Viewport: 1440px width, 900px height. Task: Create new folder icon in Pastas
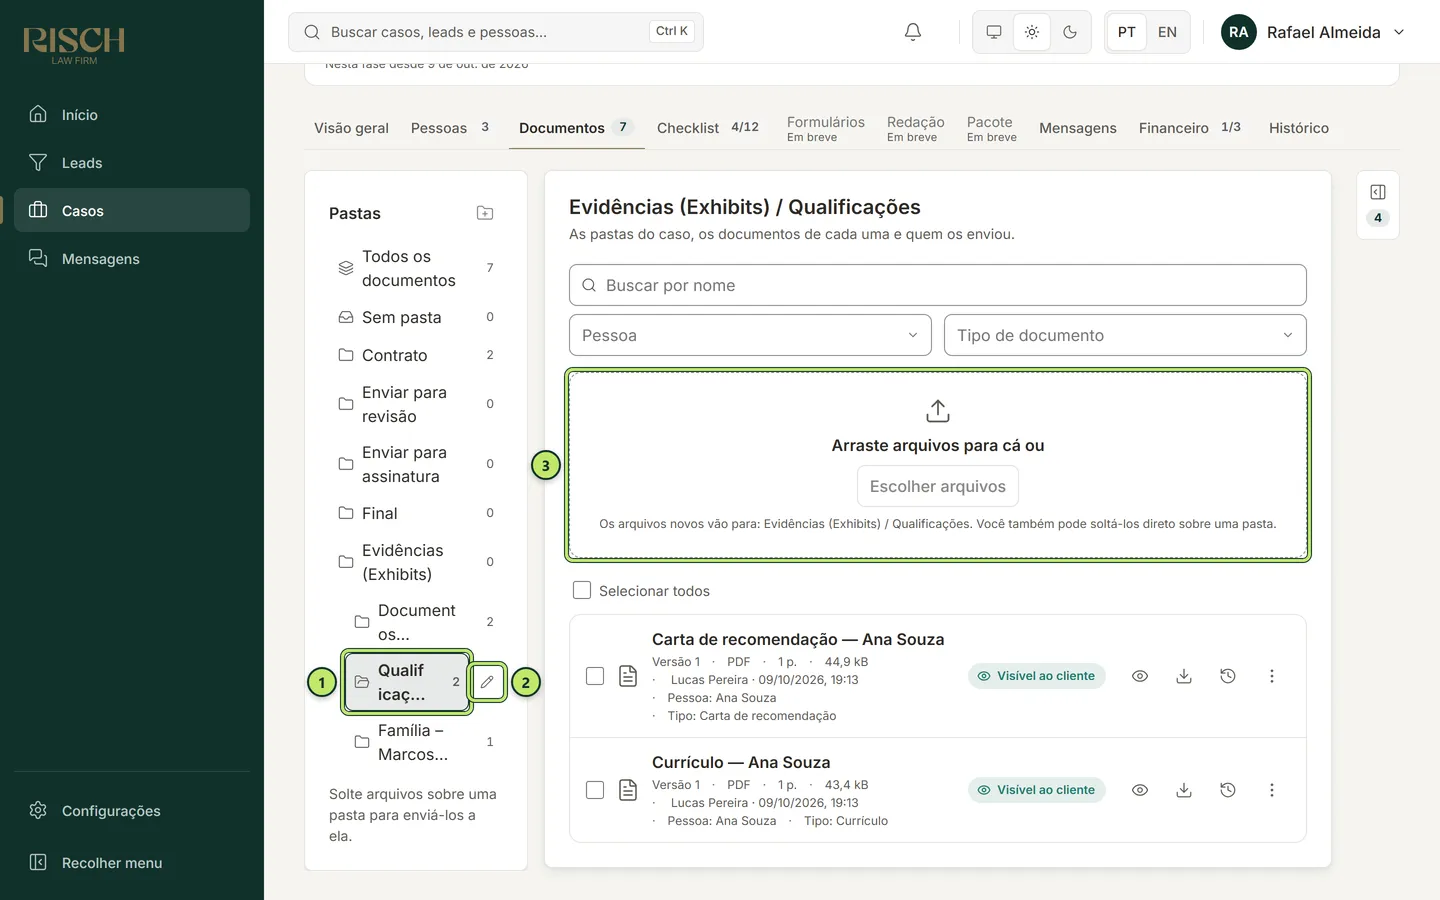click(485, 213)
